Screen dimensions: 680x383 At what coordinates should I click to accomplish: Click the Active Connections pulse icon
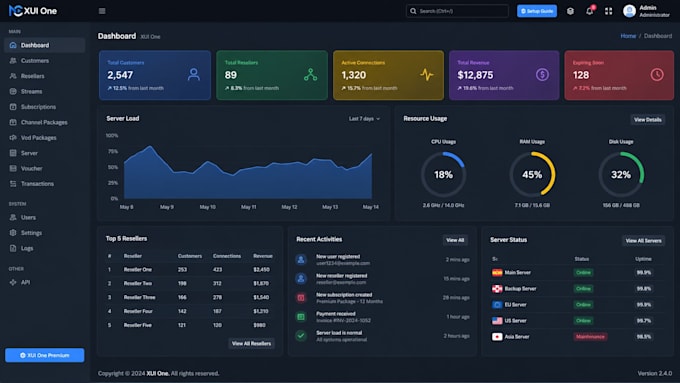[427, 75]
